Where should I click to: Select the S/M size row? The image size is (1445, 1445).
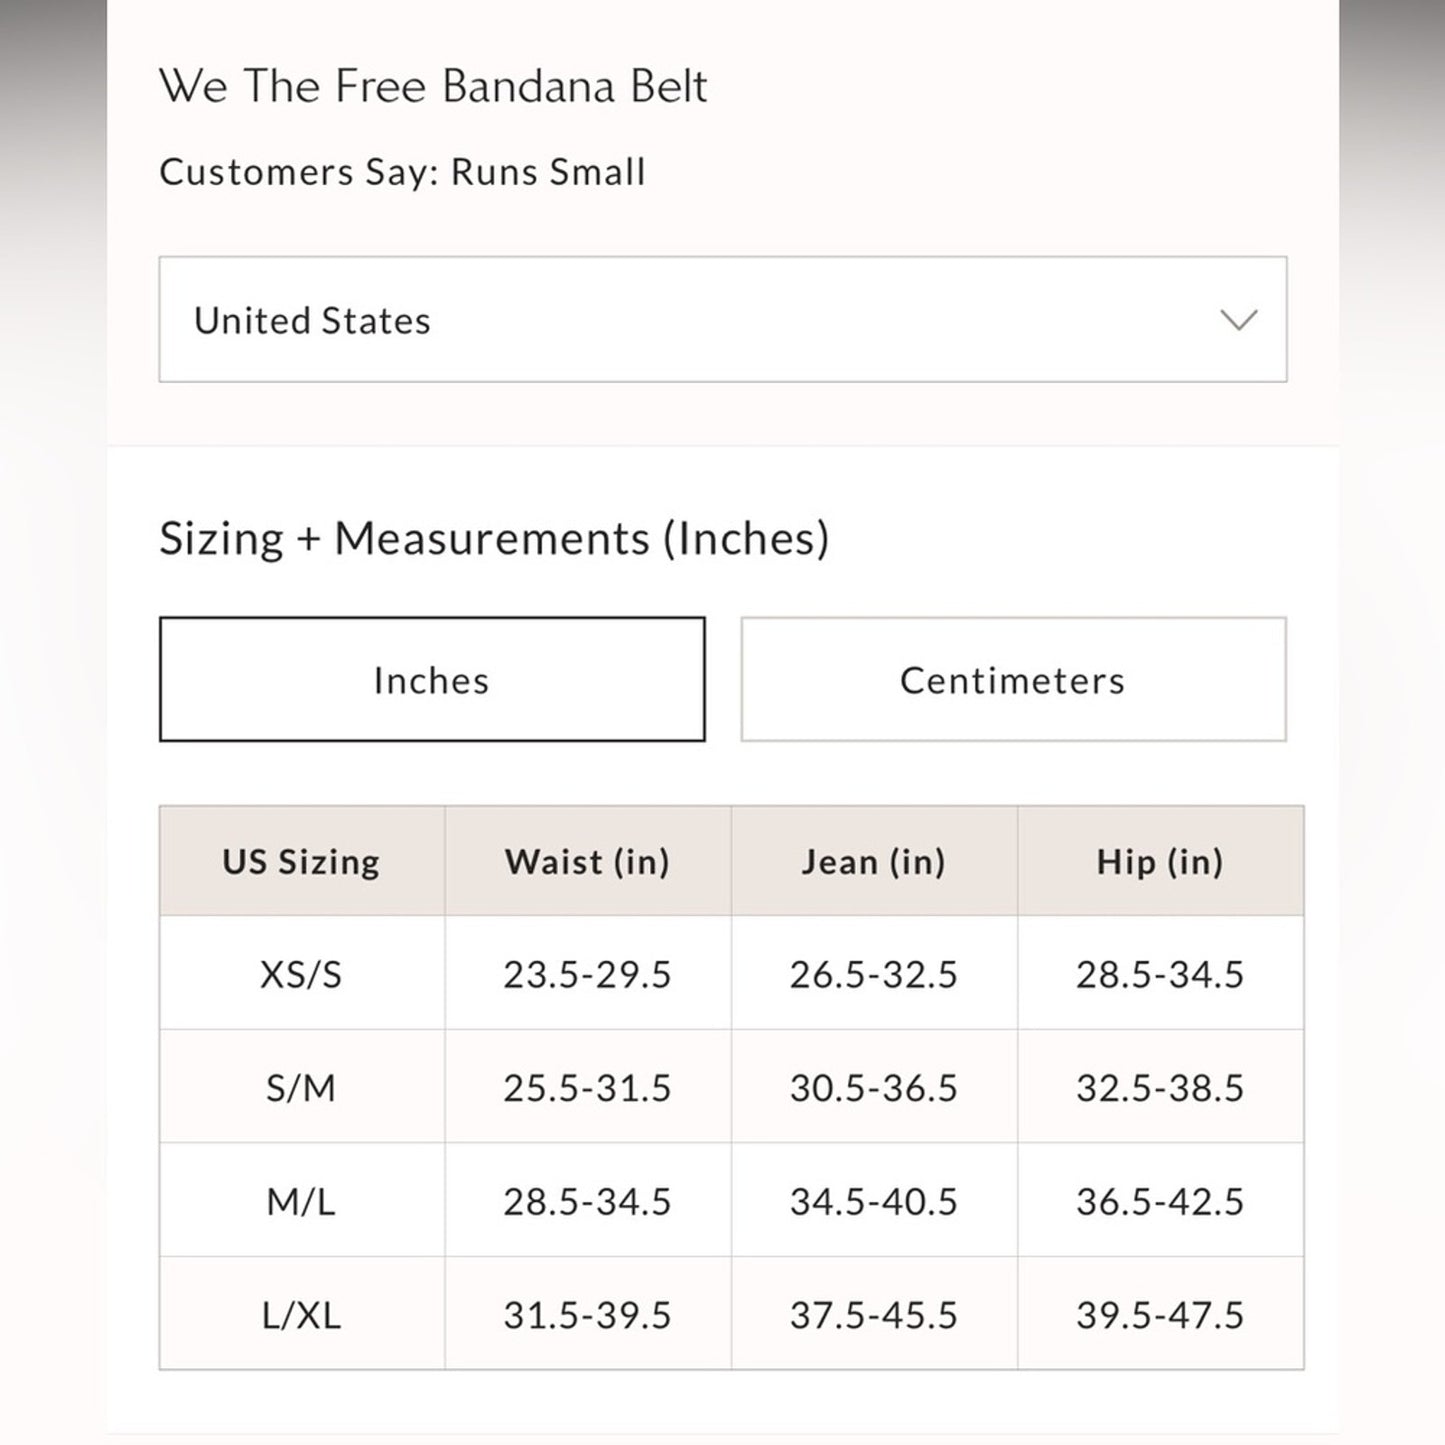tap(302, 1086)
